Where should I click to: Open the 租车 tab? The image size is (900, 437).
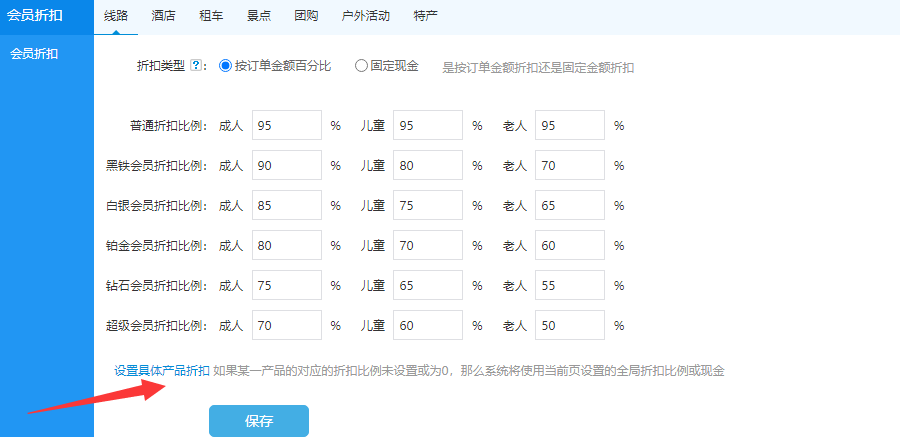pos(213,16)
